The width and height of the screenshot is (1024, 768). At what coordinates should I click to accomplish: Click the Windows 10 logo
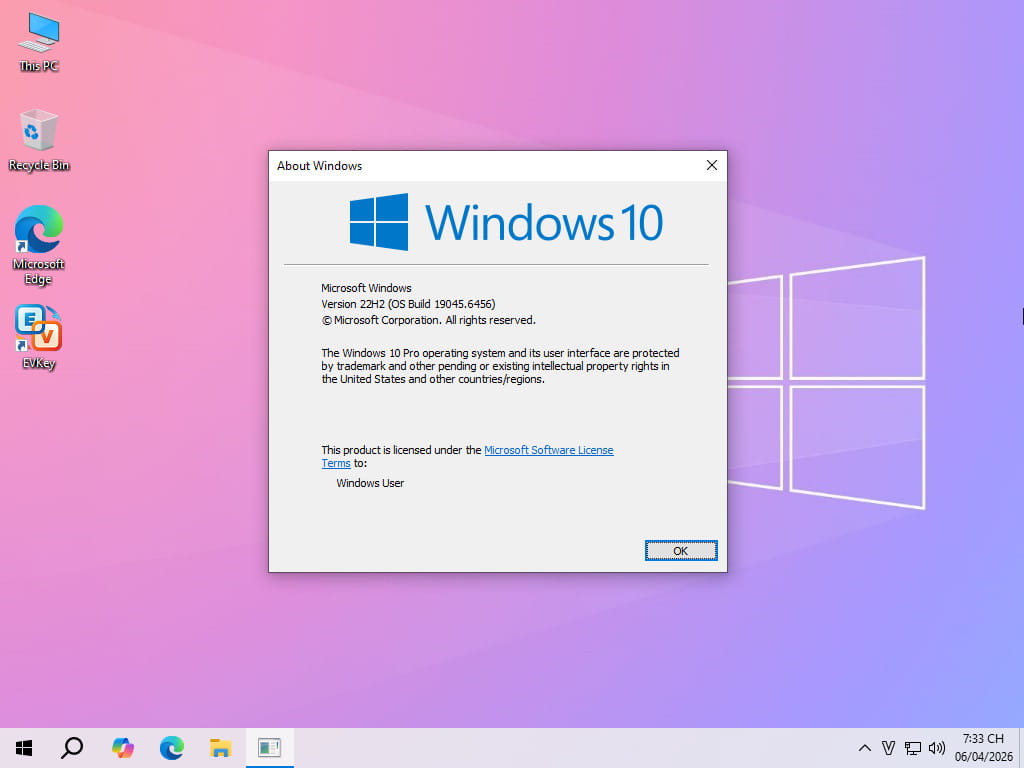(506, 222)
